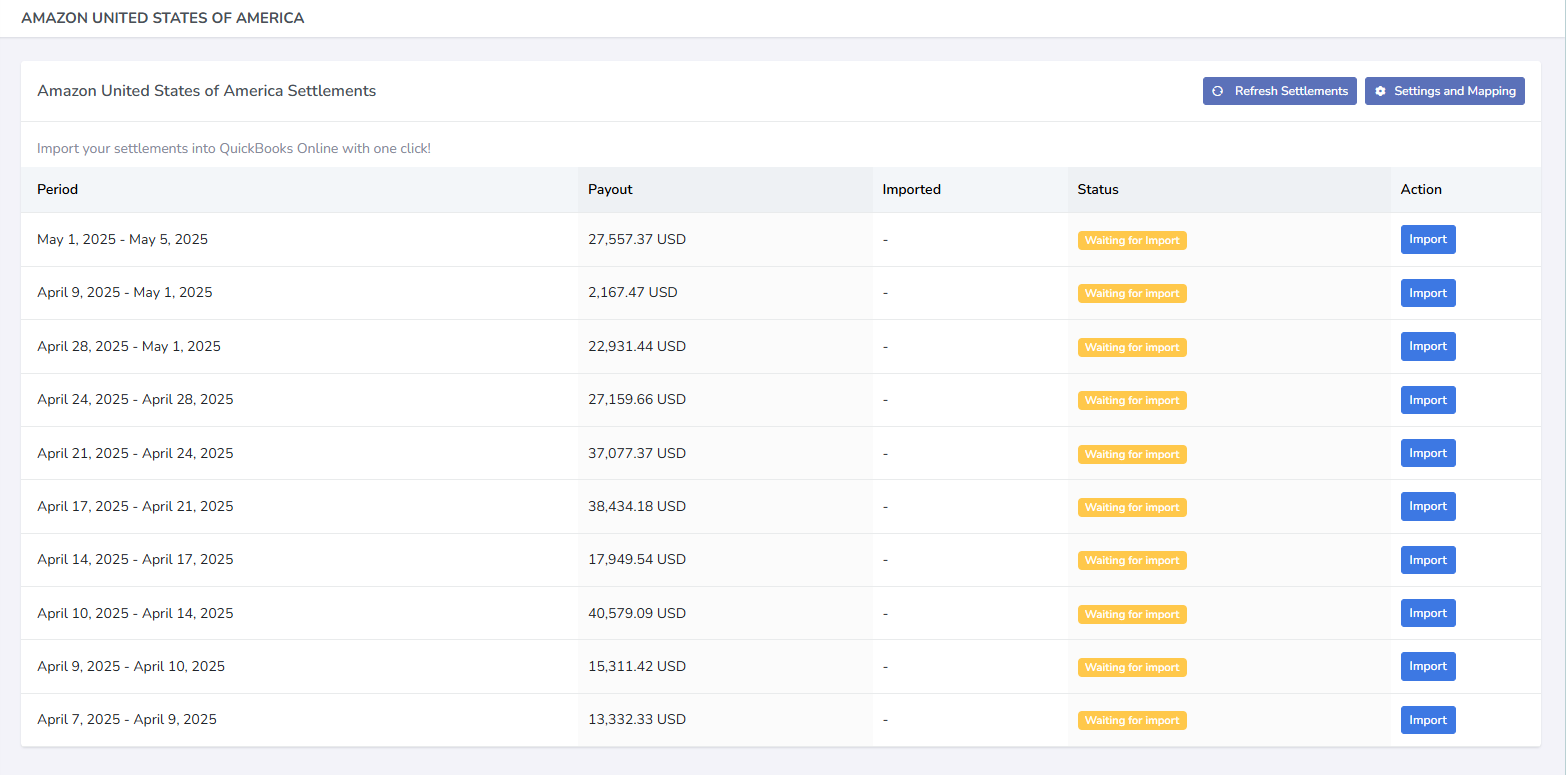Import the April 17 - April 21 settlement
Image resolution: width=1566 pixels, height=775 pixels.
(x=1428, y=507)
